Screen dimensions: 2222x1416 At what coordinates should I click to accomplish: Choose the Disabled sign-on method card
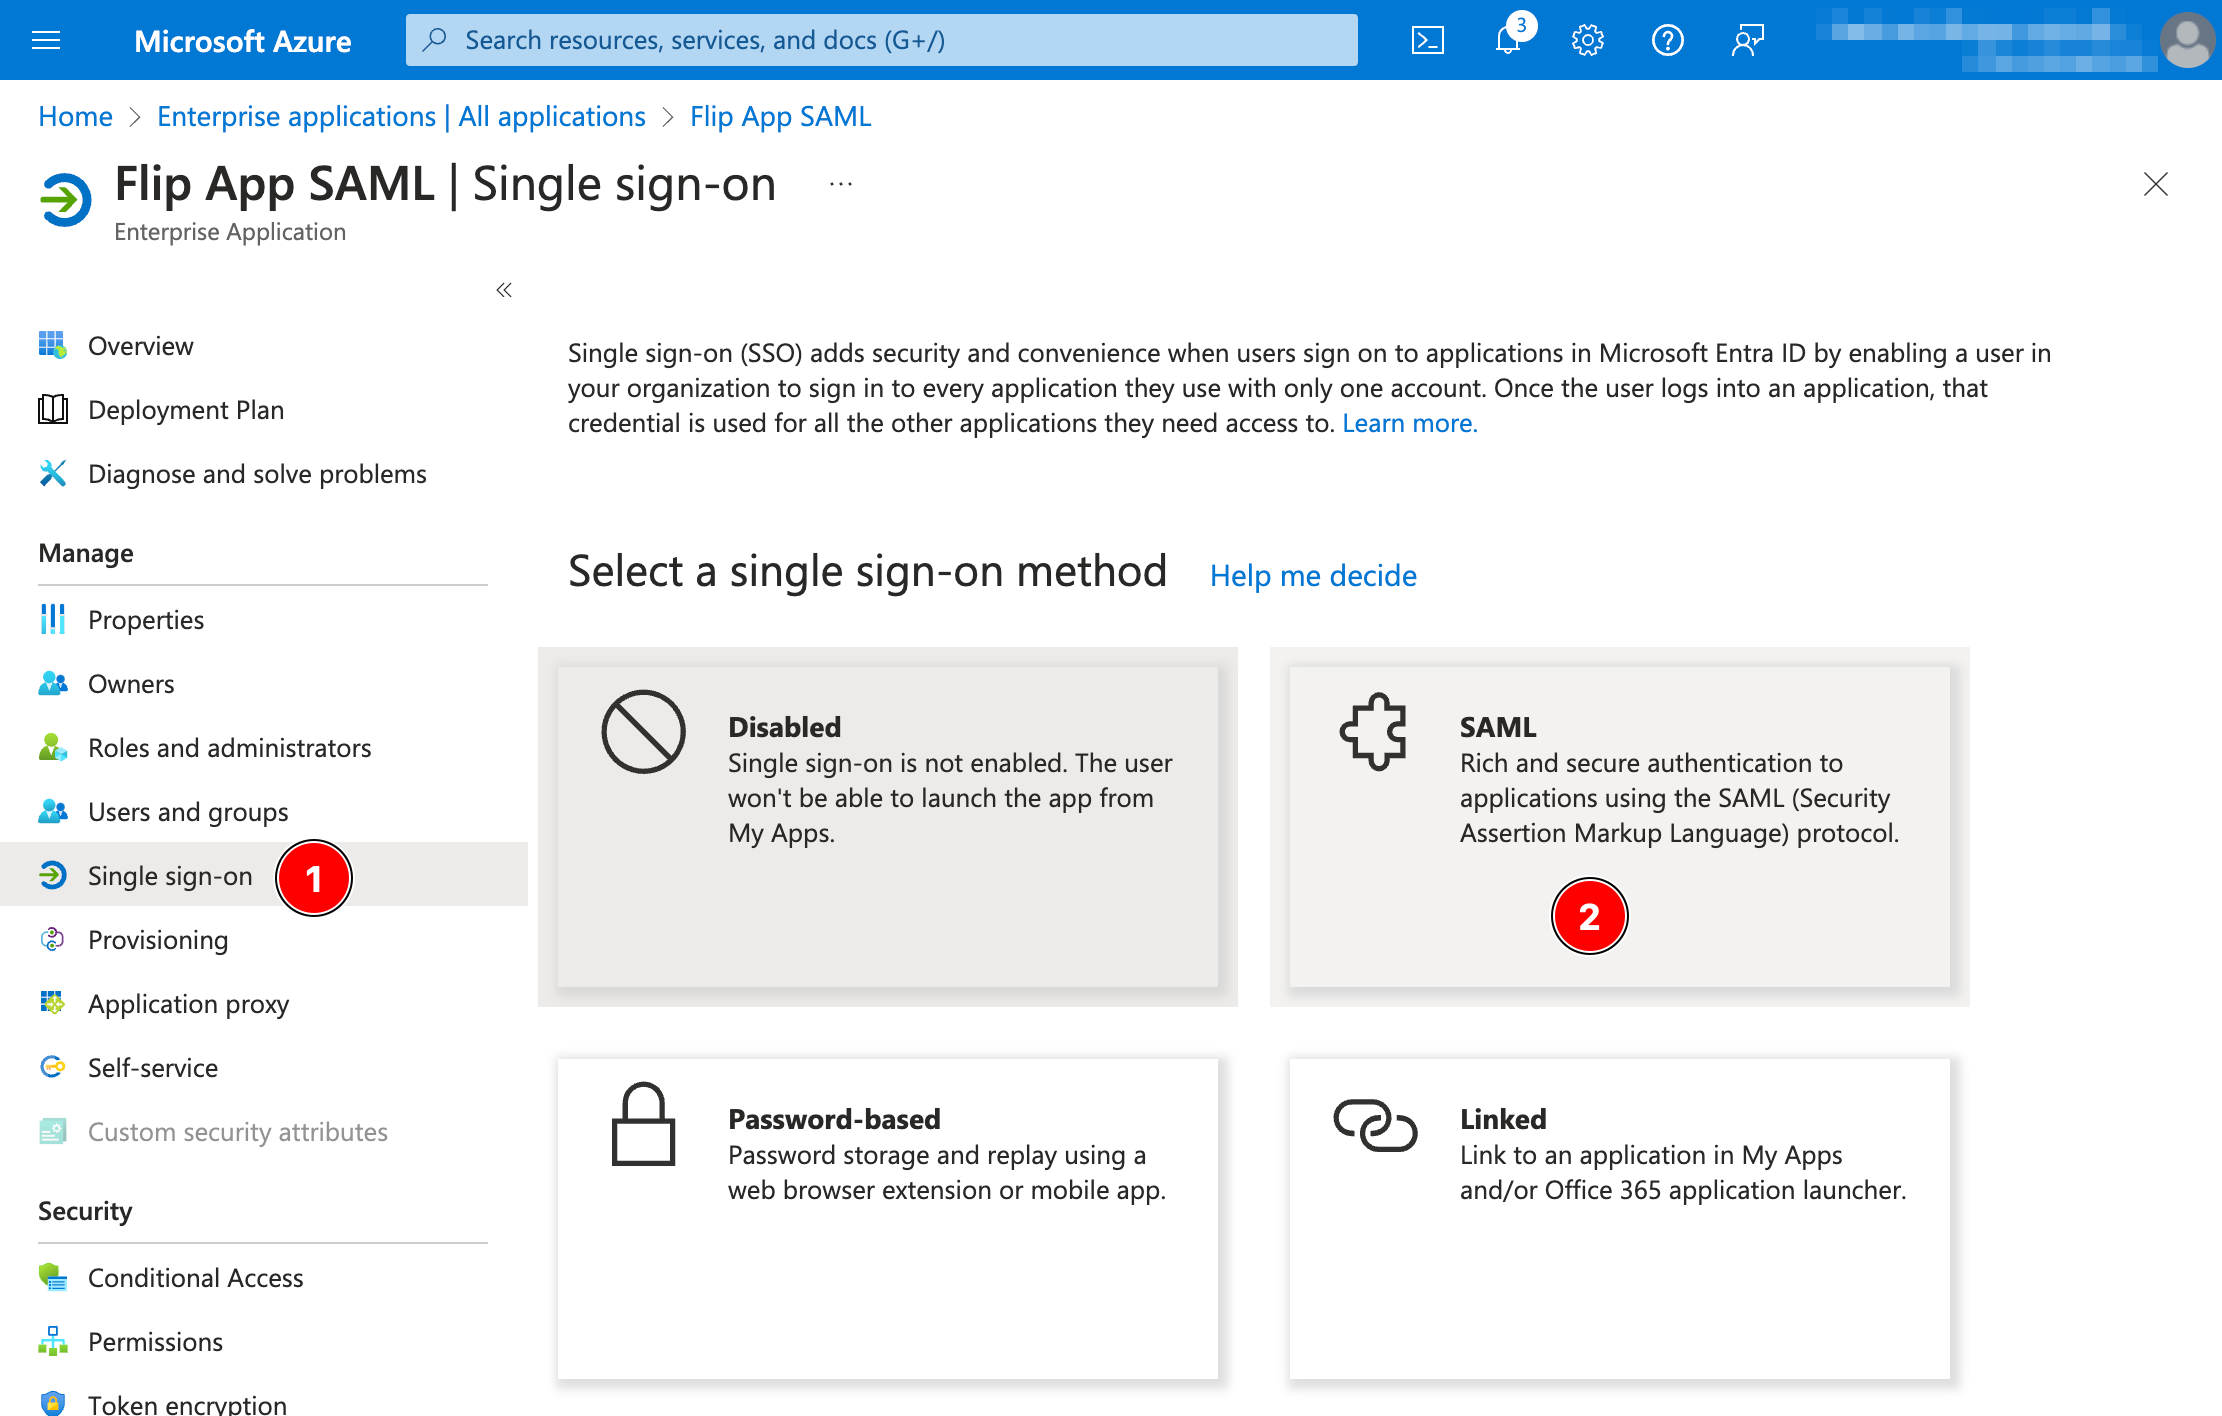[888, 827]
